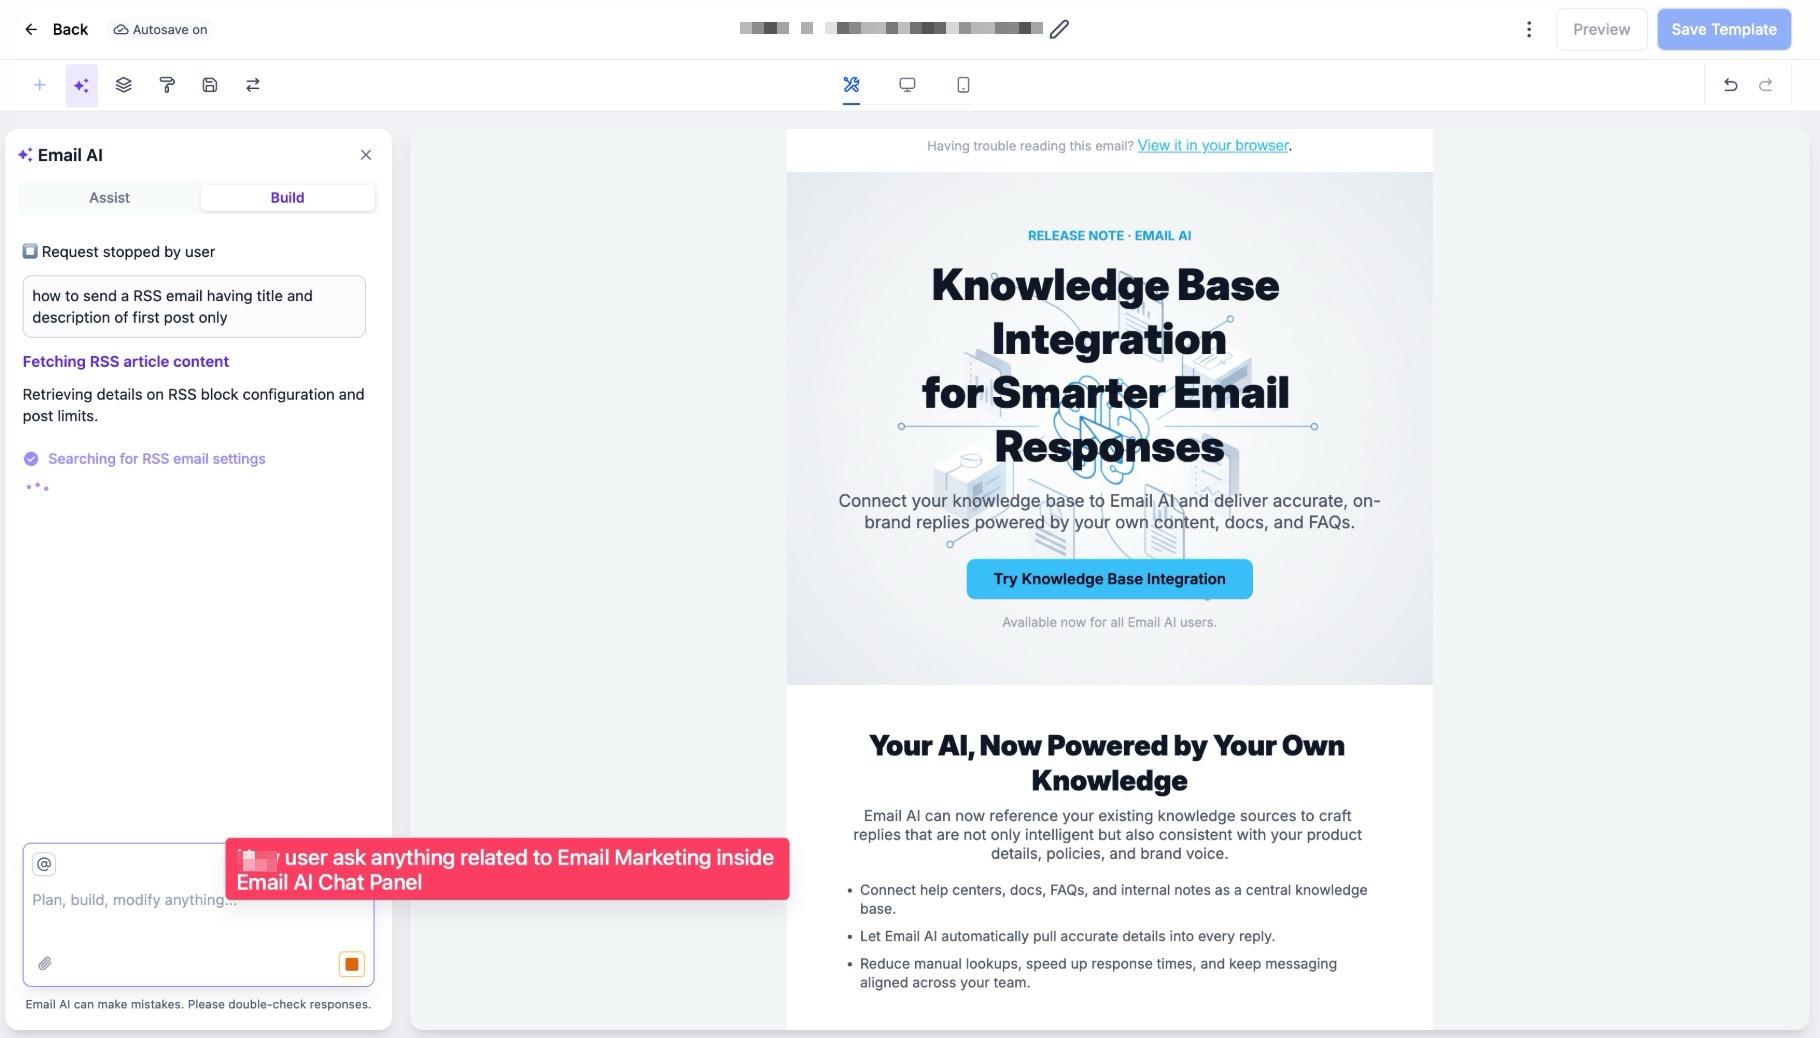Image resolution: width=1820 pixels, height=1038 pixels.
Task: Click the floppy disk save icon
Action: tap(210, 85)
